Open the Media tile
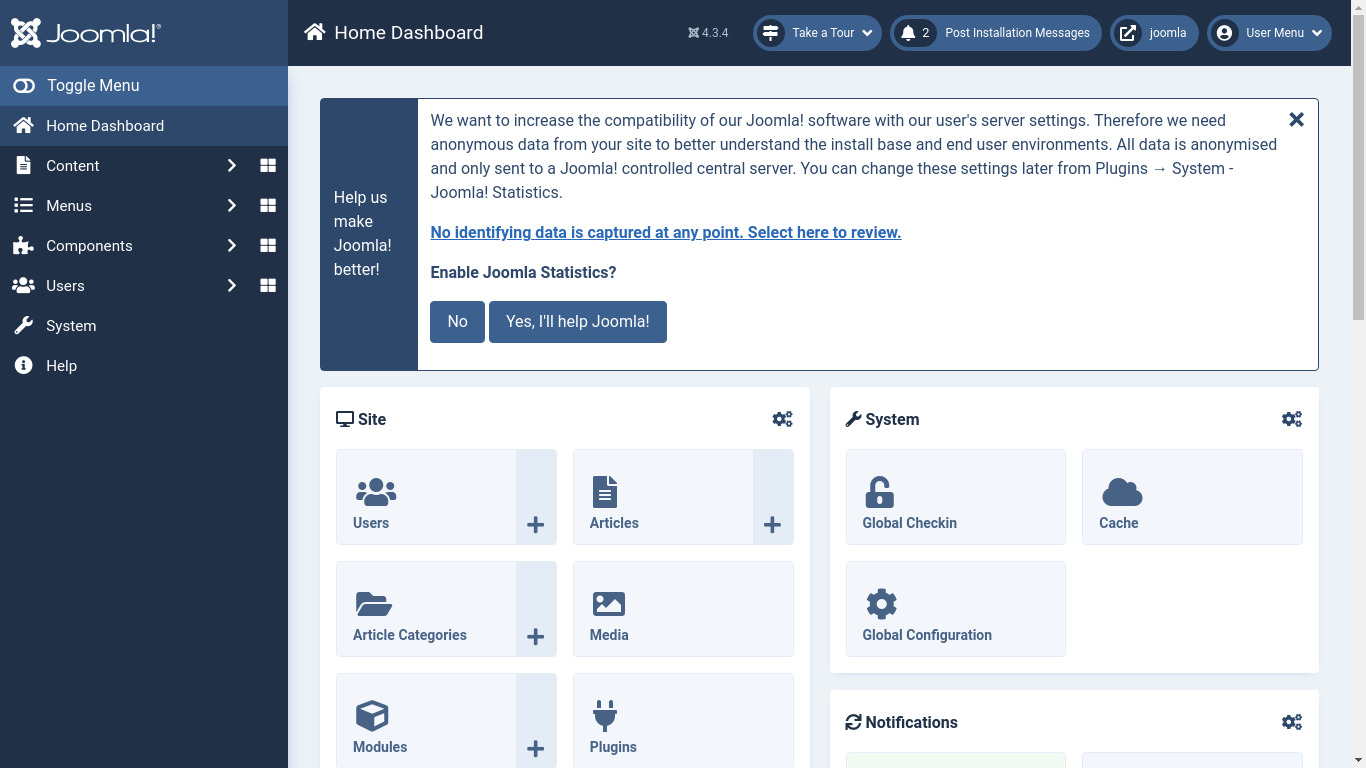This screenshot has width=1366, height=768. pyautogui.click(x=683, y=609)
